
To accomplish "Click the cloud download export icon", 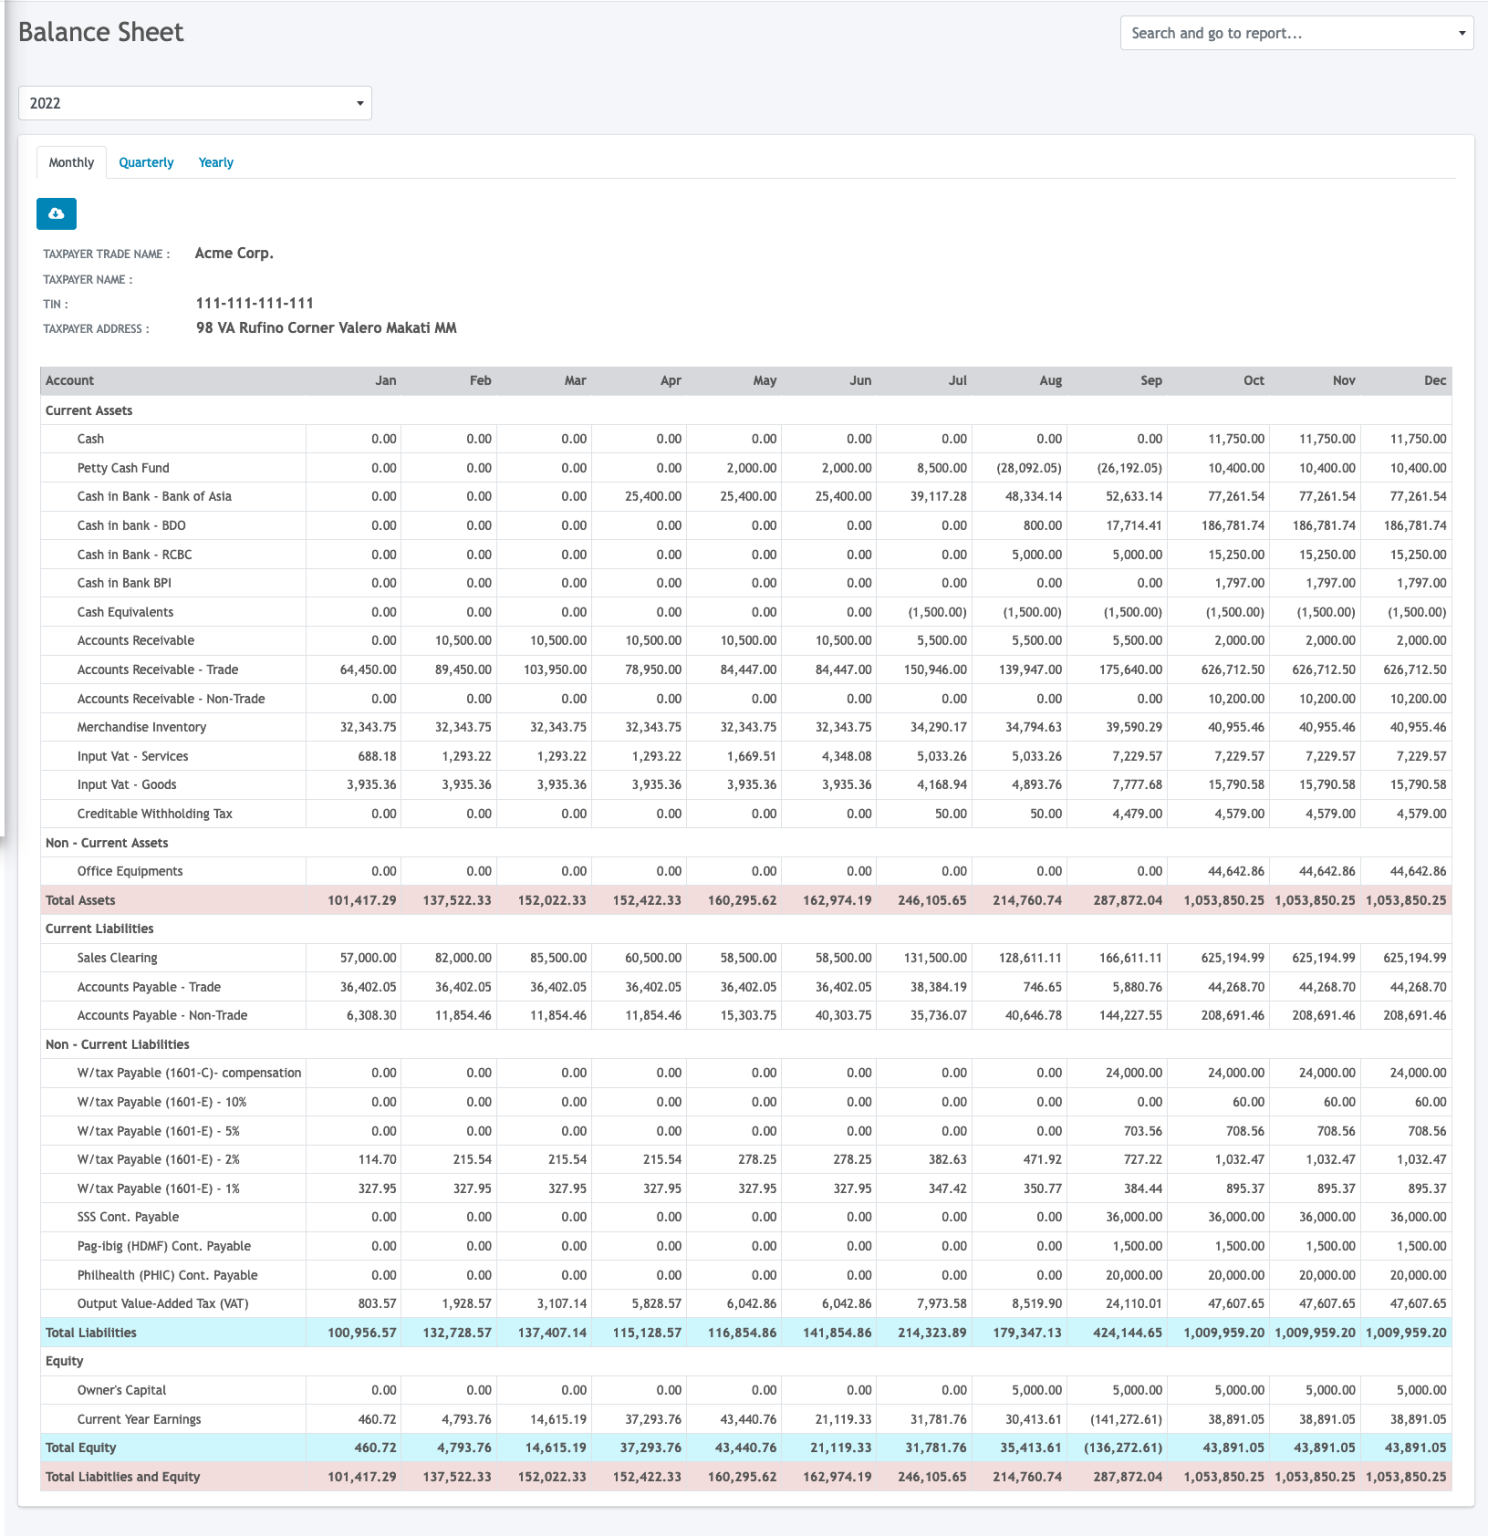I will click(x=56, y=214).
